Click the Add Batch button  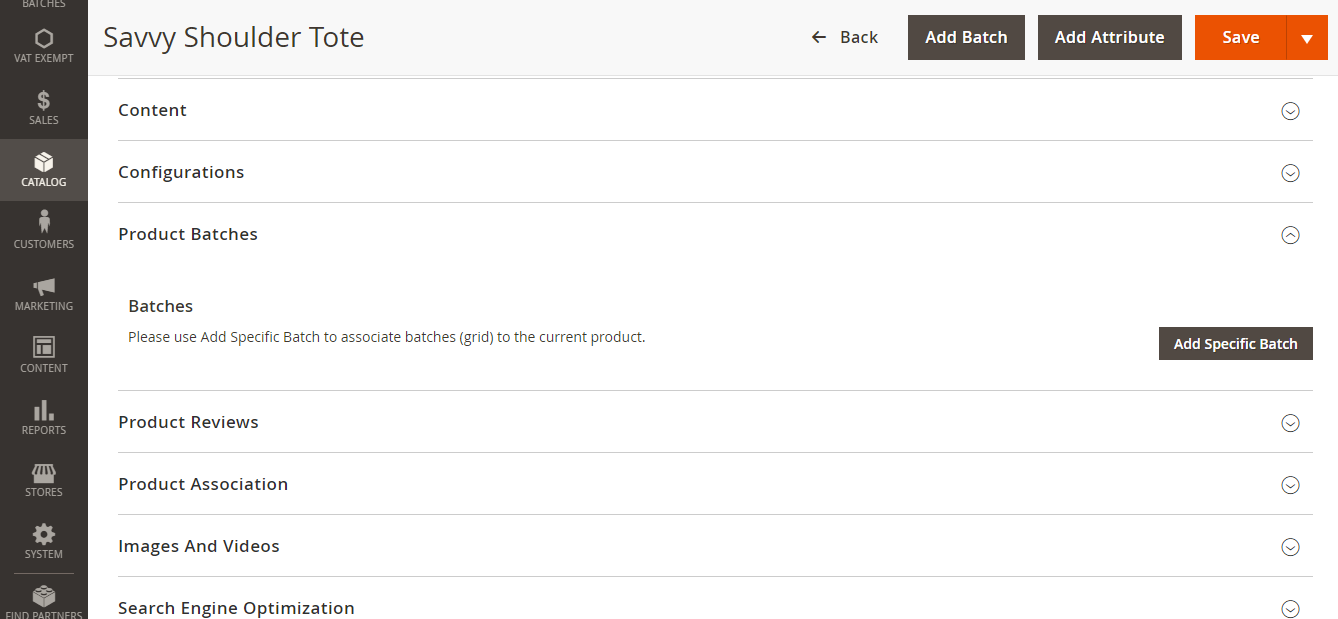tap(966, 38)
